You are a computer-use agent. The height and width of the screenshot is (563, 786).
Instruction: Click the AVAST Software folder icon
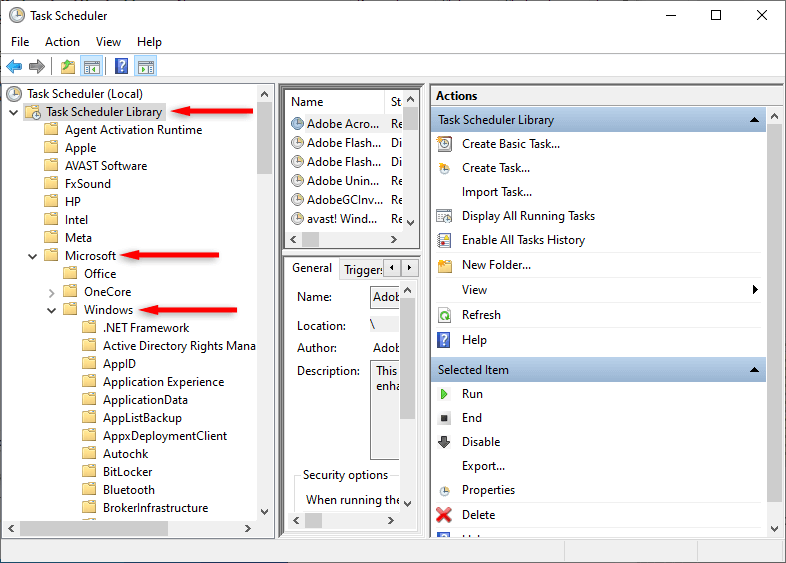click(x=51, y=165)
